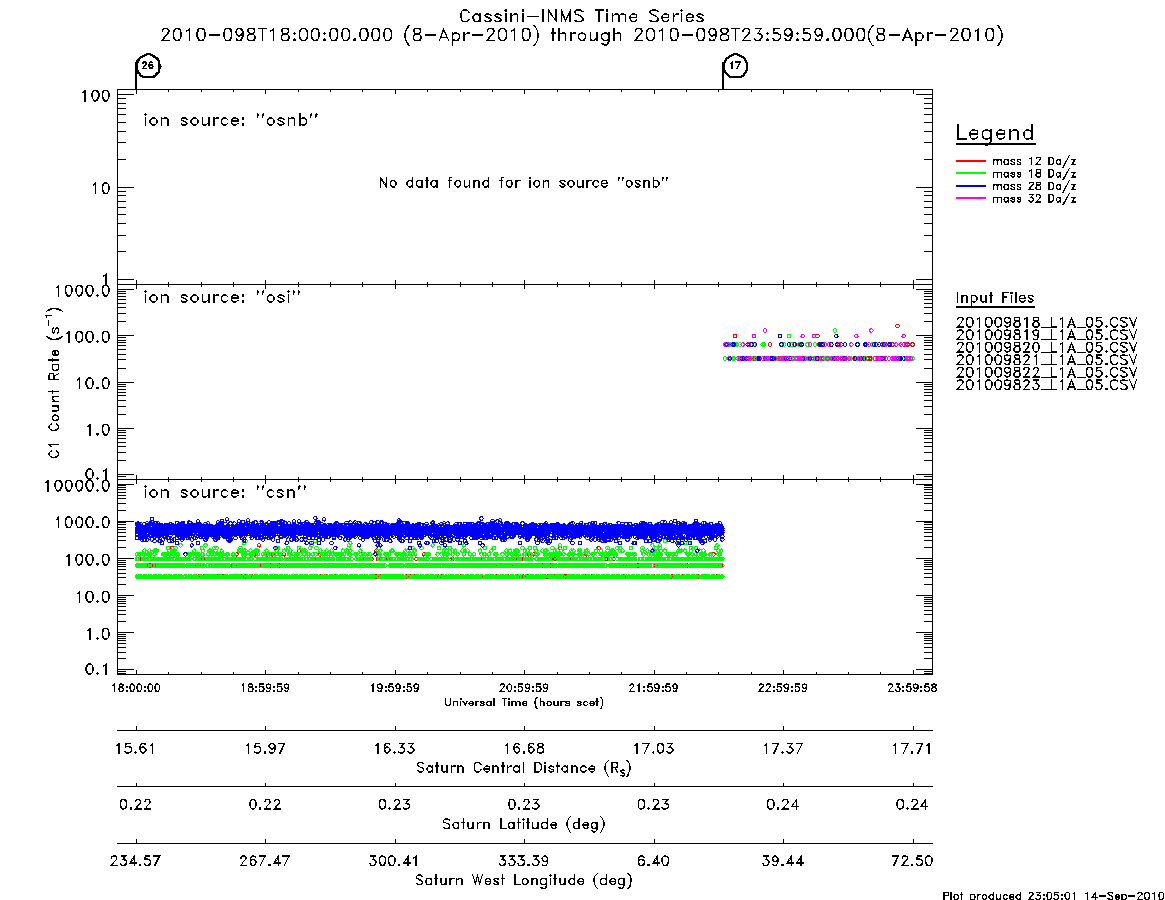Select the blue mass 28 legend line
1165x900 pixels.
point(970,187)
